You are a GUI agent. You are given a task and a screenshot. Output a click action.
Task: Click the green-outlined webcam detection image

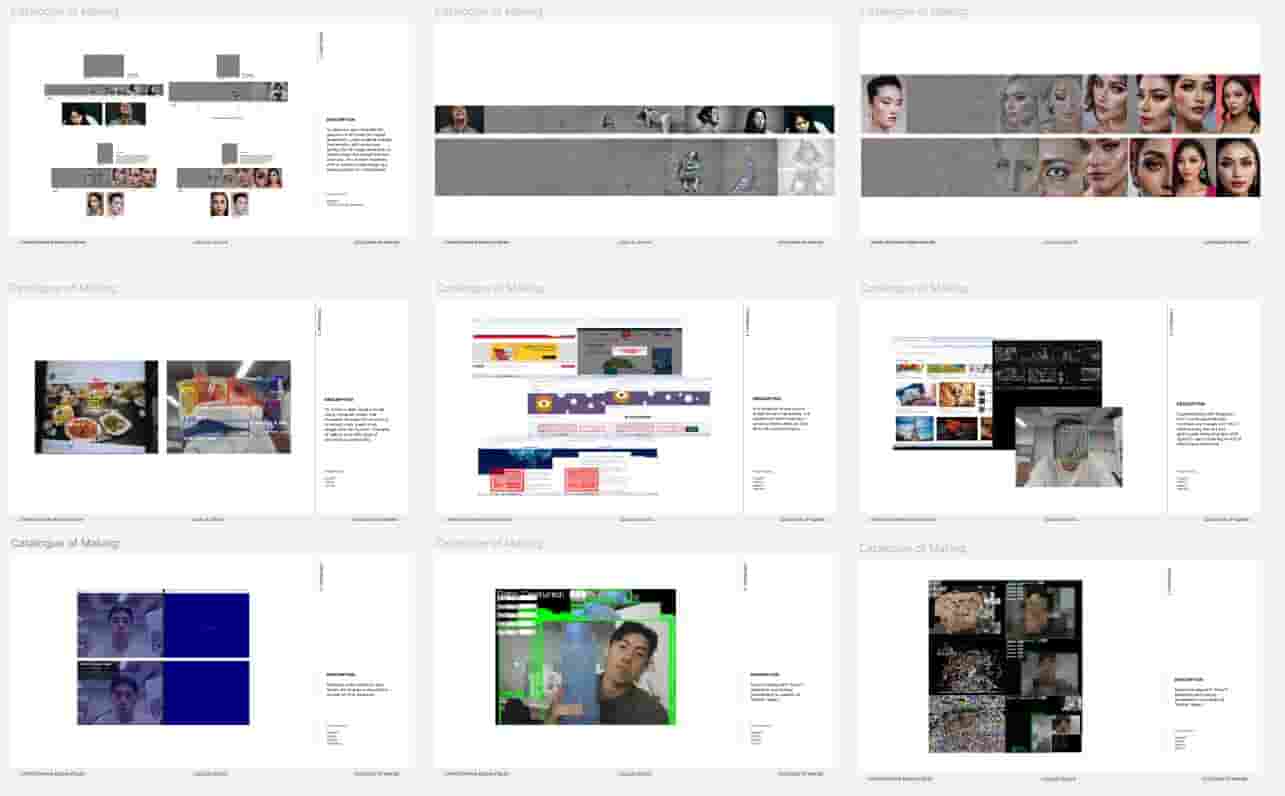click(x=585, y=657)
